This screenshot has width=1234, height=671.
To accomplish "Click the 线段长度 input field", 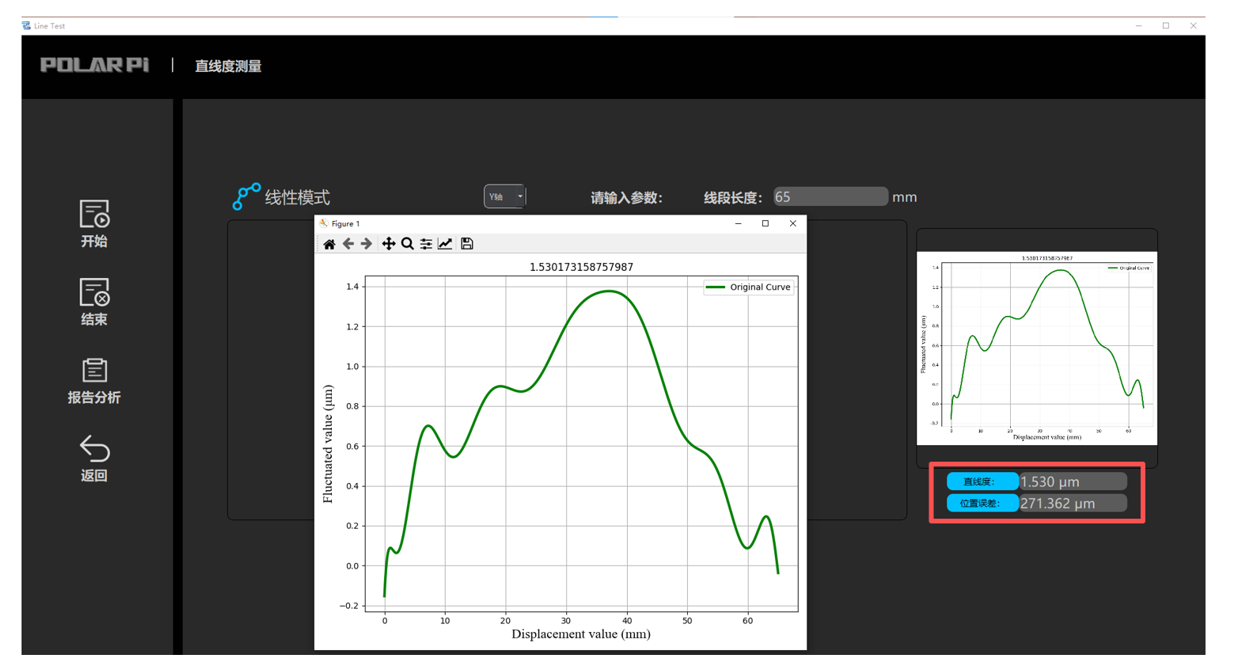I will coord(830,197).
